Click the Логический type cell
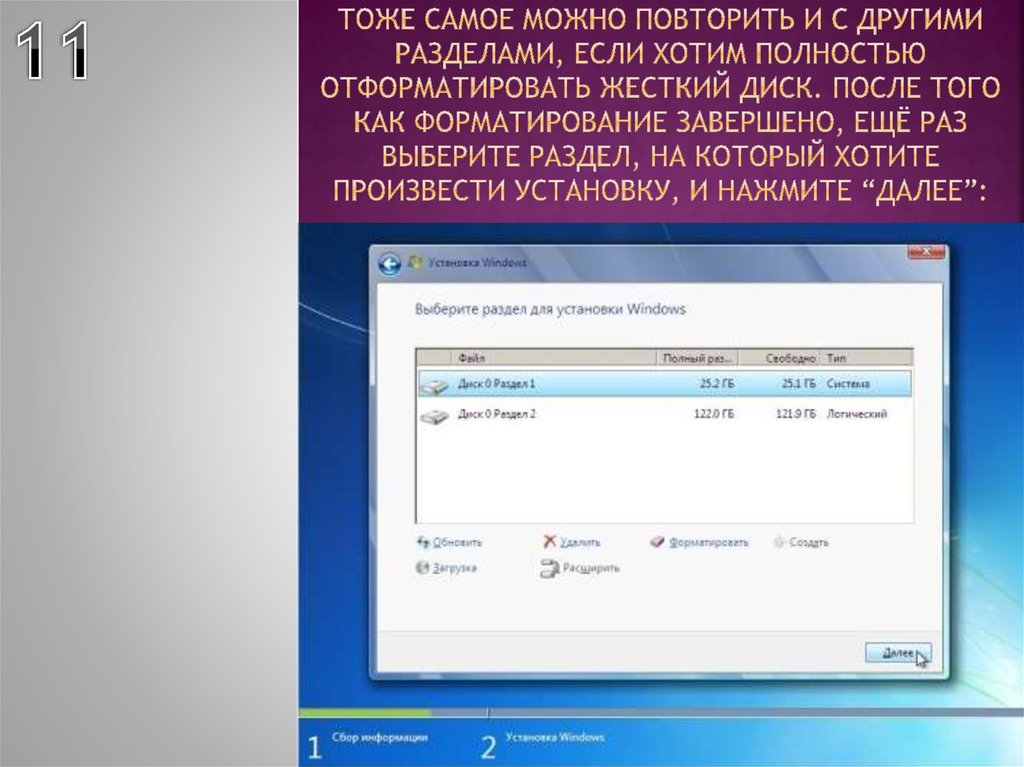Viewport: 1024px width, 767px height. [x=857, y=414]
